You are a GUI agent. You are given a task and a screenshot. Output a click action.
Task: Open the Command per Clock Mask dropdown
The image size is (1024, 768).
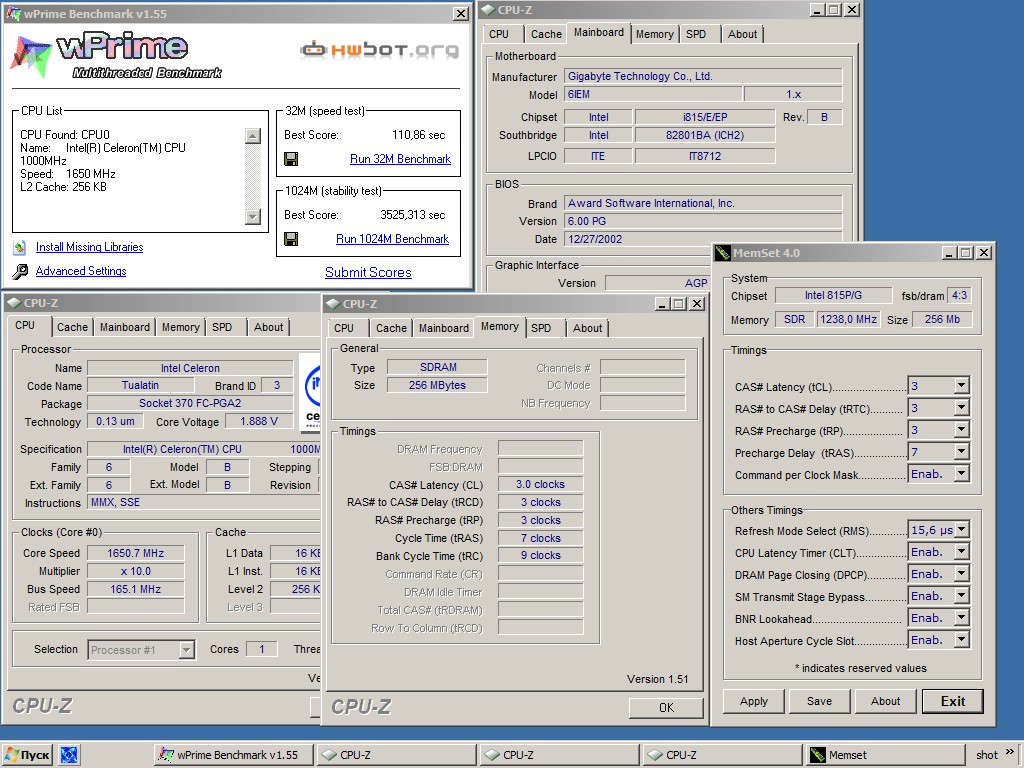coord(961,473)
